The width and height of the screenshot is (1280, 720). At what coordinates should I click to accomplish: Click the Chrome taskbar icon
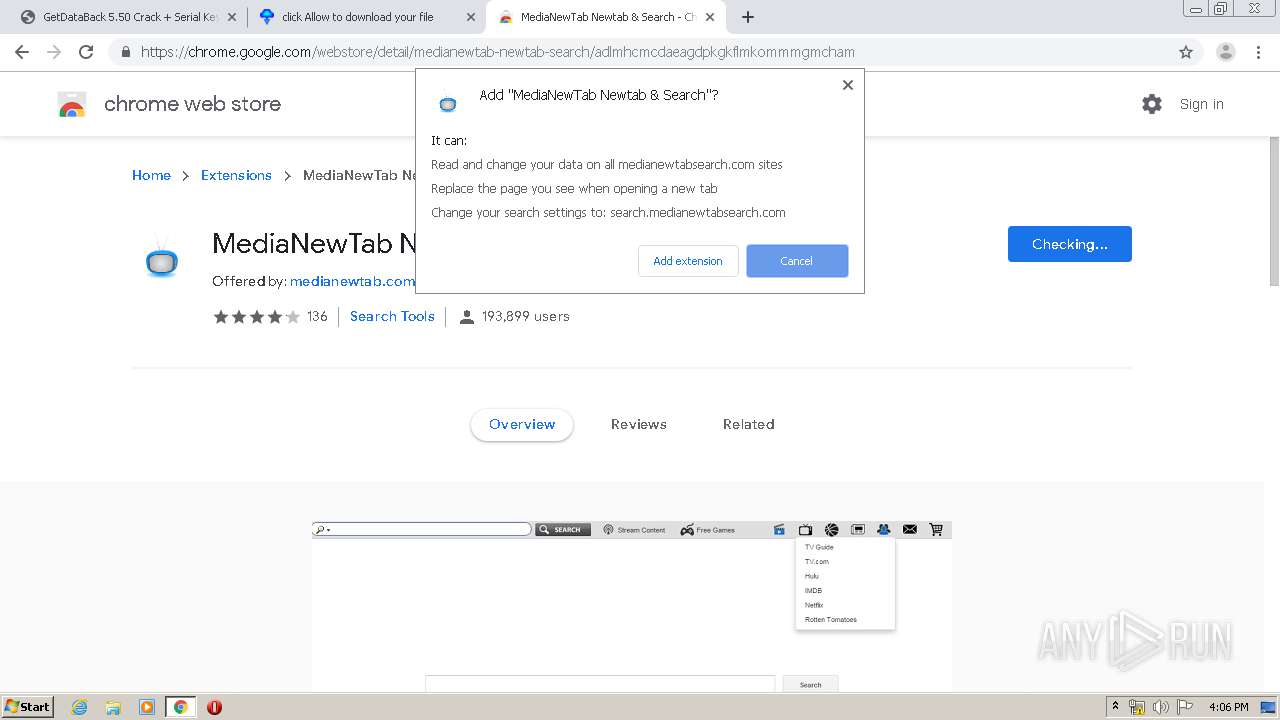[x=181, y=707]
